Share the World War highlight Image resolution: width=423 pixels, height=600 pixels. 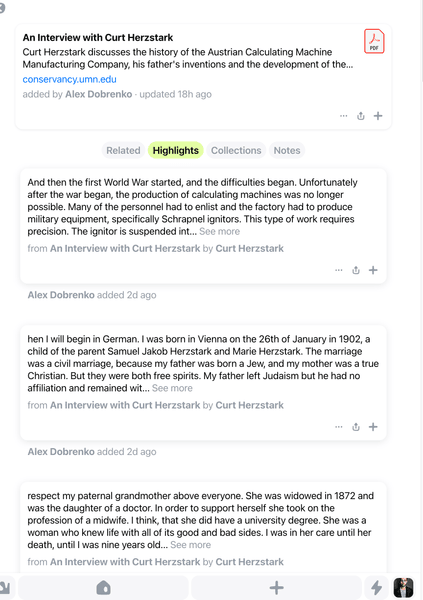[356, 270]
